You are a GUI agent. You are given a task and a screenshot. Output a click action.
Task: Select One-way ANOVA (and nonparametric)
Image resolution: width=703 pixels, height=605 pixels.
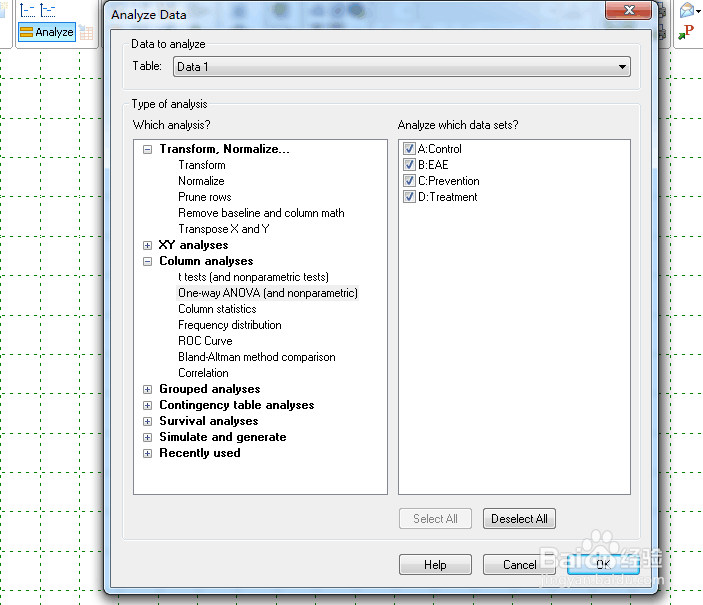pyautogui.click(x=268, y=293)
